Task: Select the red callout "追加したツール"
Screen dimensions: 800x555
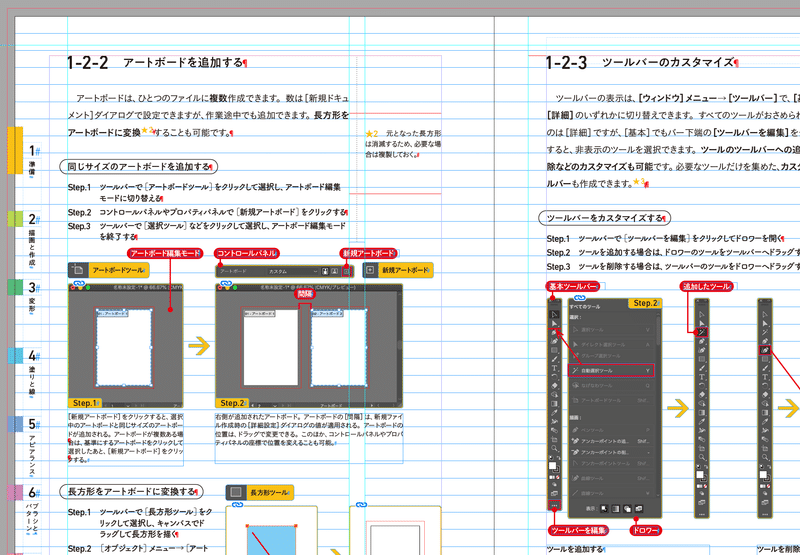Action: coord(707,286)
